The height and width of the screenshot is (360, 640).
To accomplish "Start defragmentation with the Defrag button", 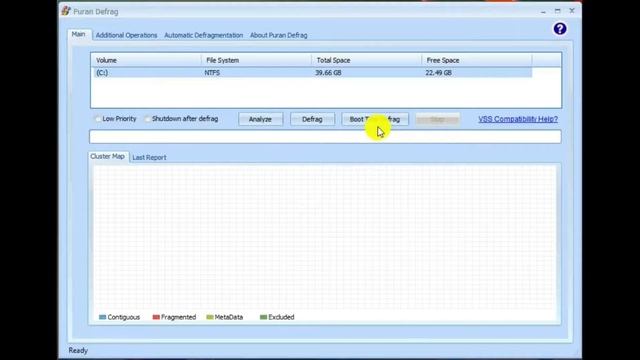I will (312, 119).
